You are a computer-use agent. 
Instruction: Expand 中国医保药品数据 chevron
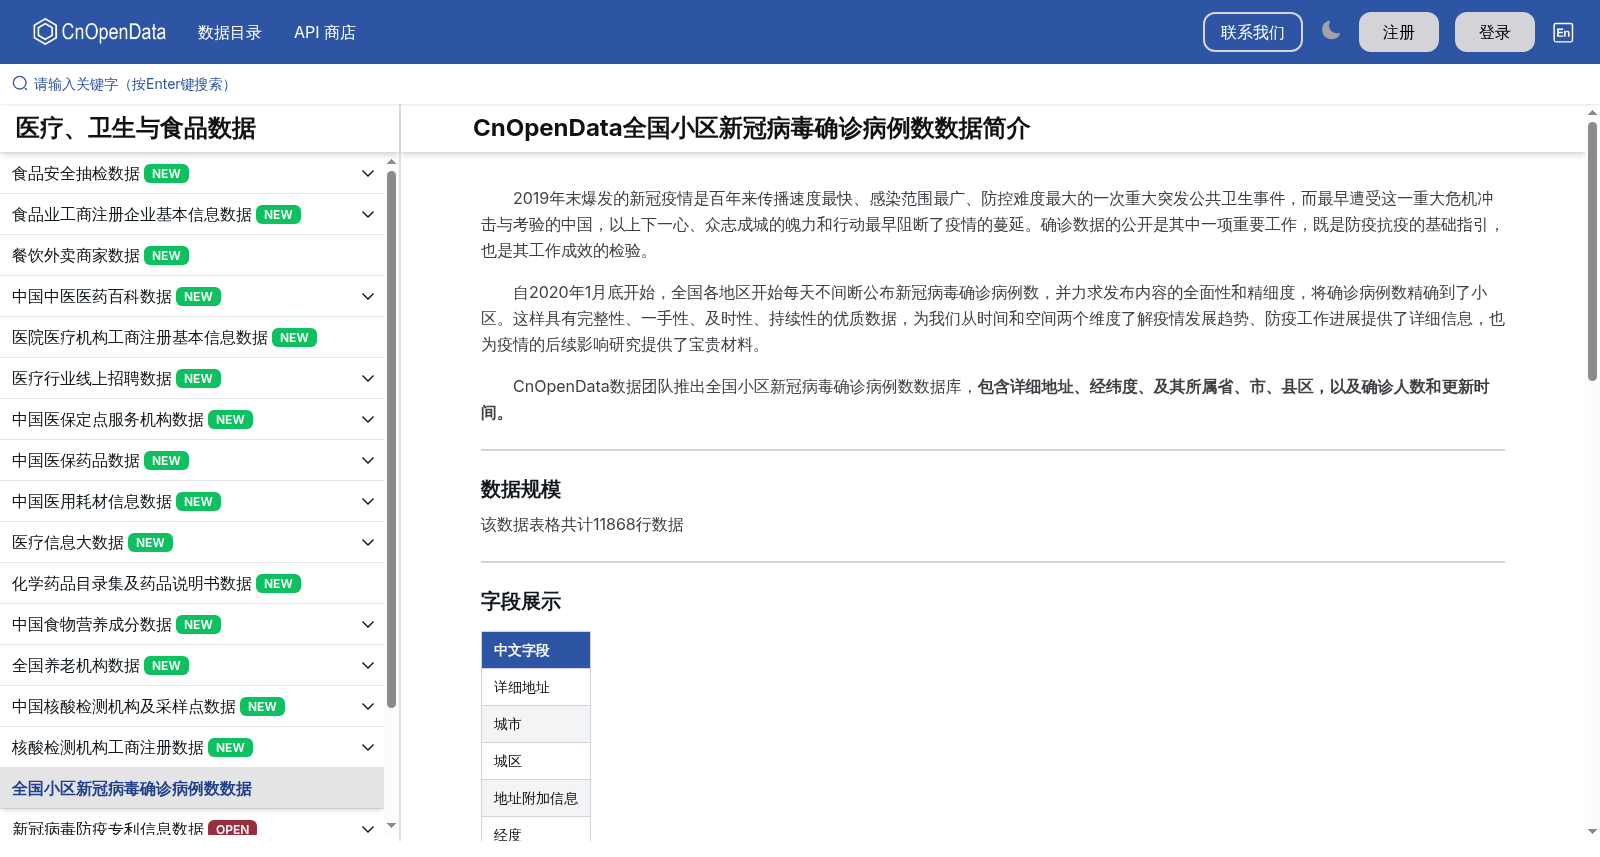pyautogui.click(x=368, y=461)
